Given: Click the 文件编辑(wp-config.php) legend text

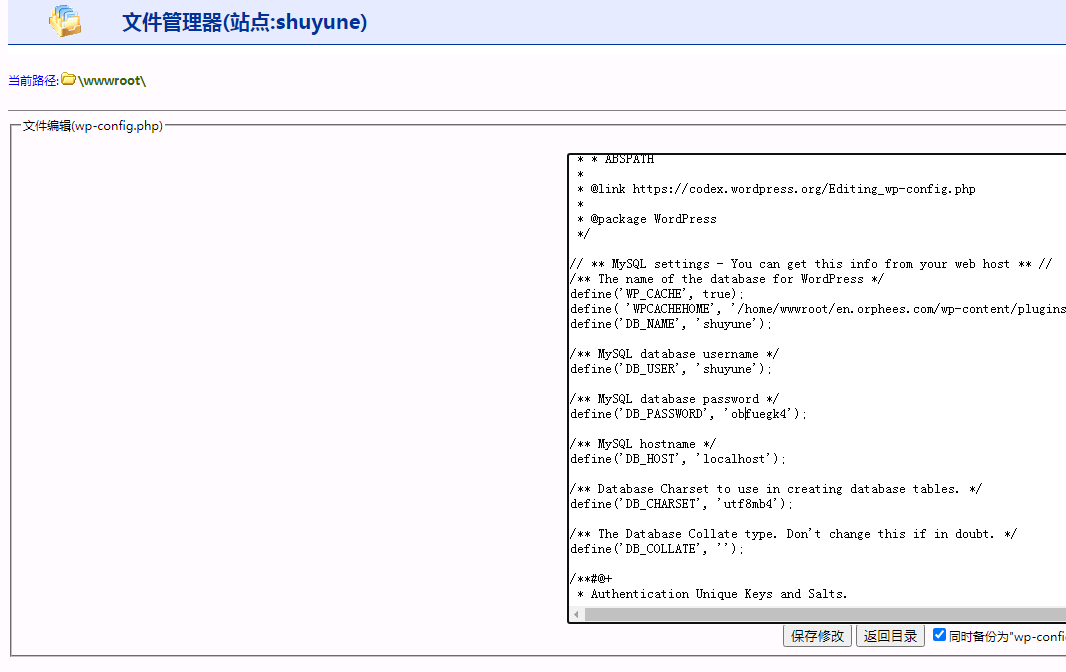Looking at the screenshot, I should pos(93,126).
